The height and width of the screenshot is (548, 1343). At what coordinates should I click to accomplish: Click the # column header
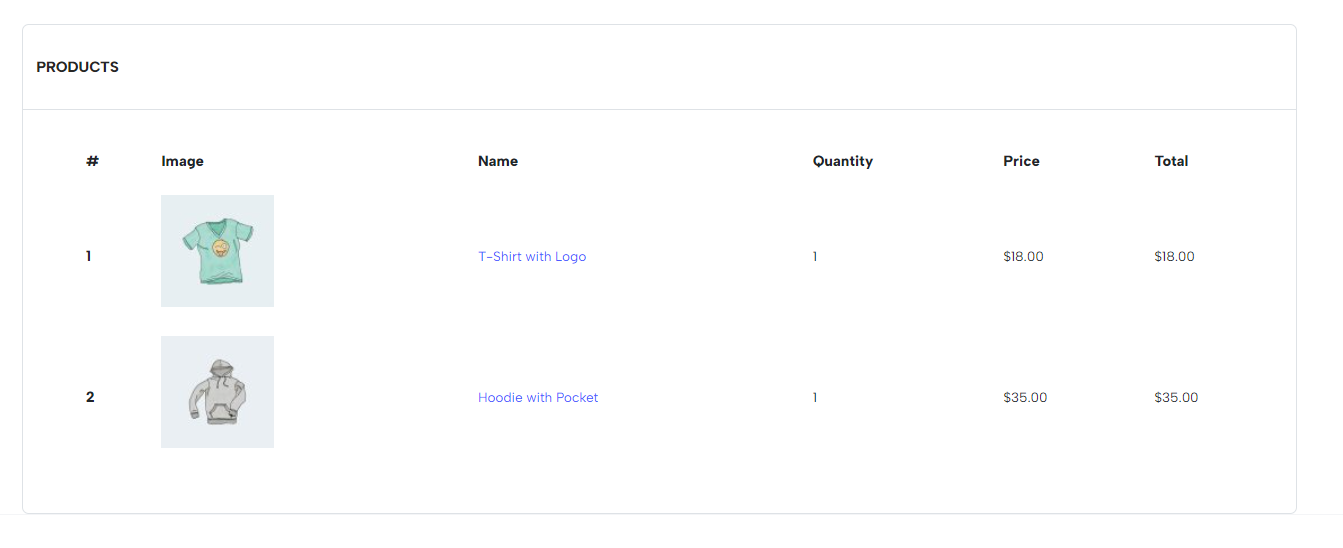(x=92, y=161)
